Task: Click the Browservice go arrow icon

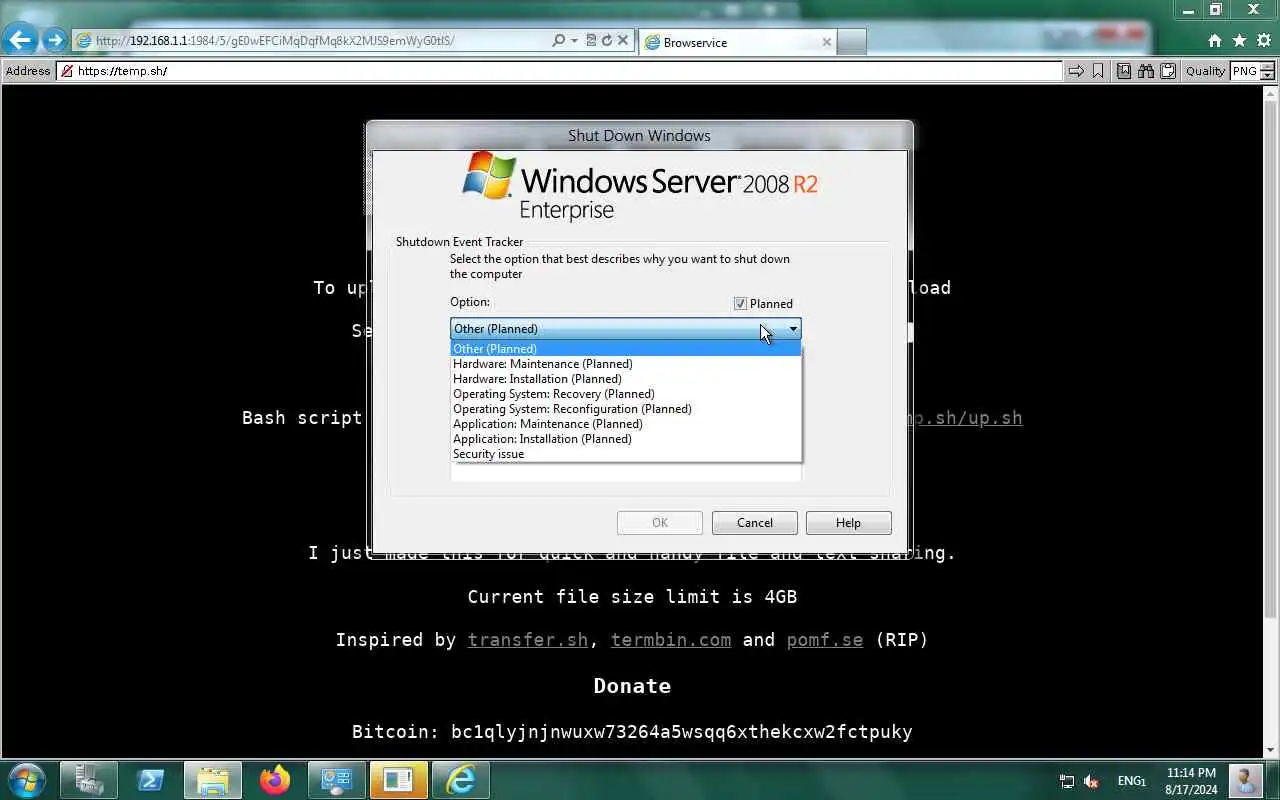Action: tap(1076, 71)
